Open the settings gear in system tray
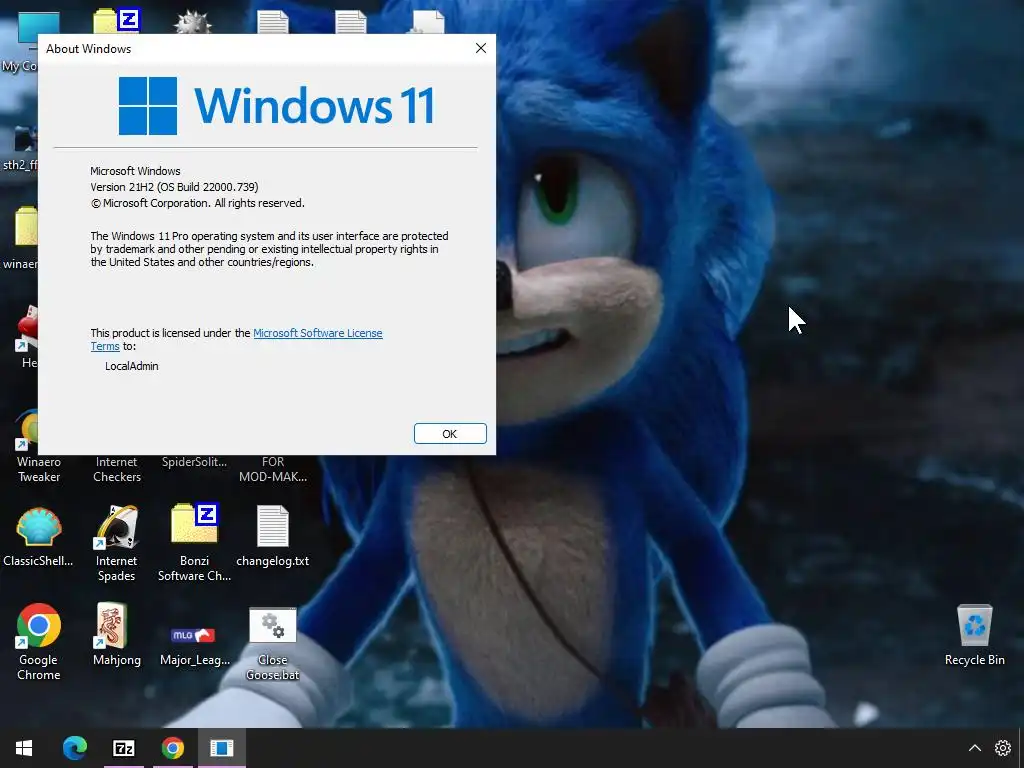Screen dimensions: 1024x768 [x=1002, y=748]
